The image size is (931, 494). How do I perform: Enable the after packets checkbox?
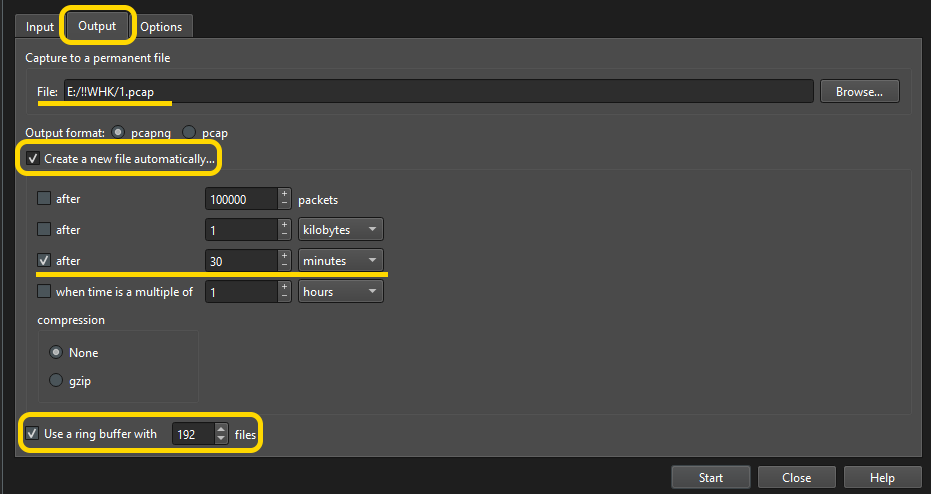(x=44, y=198)
